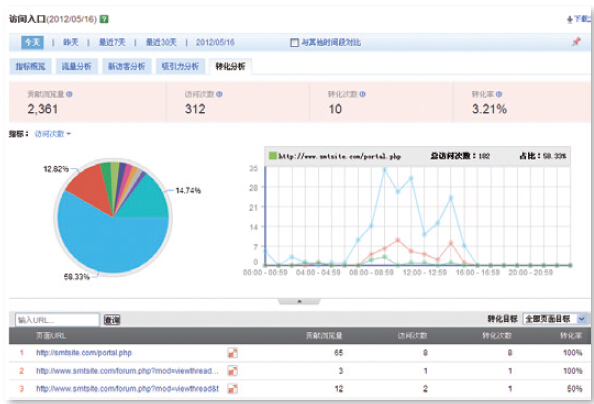
Task: Click the green help icon beside 访问入口 title
Action: point(104,19)
